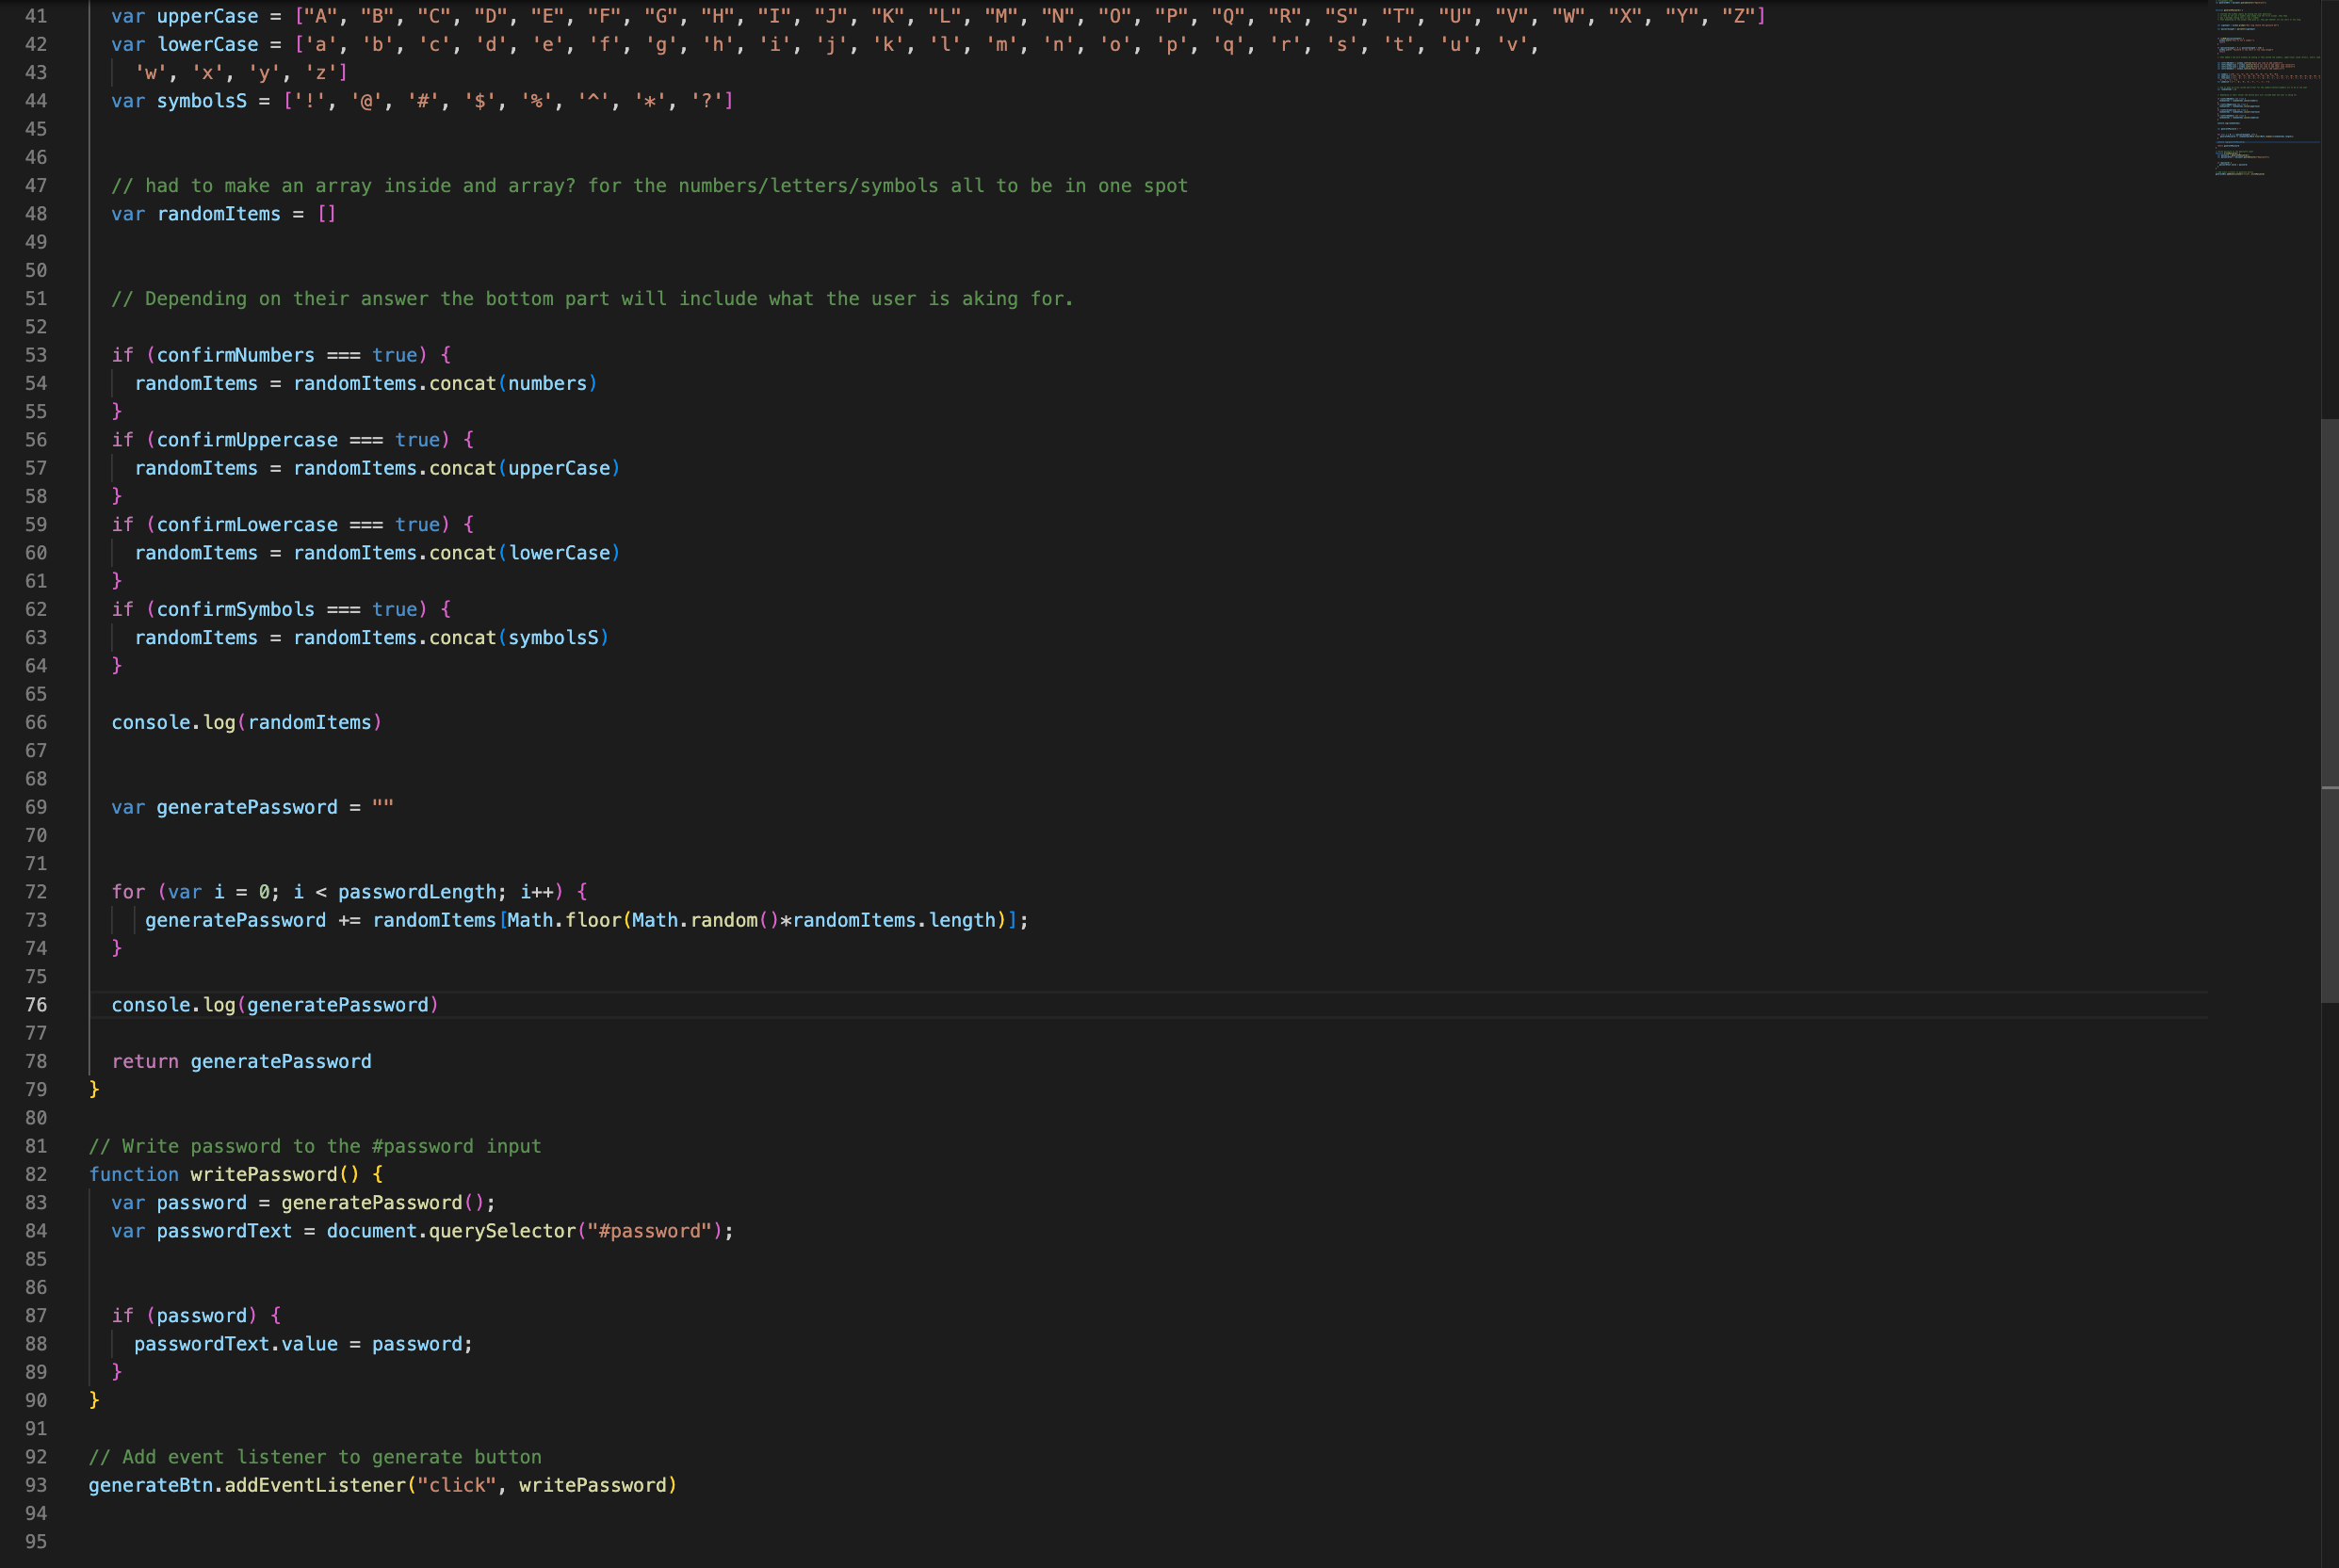The height and width of the screenshot is (1568, 2339).
Task: Click line number 76 in the gutter
Action: point(36,1005)
